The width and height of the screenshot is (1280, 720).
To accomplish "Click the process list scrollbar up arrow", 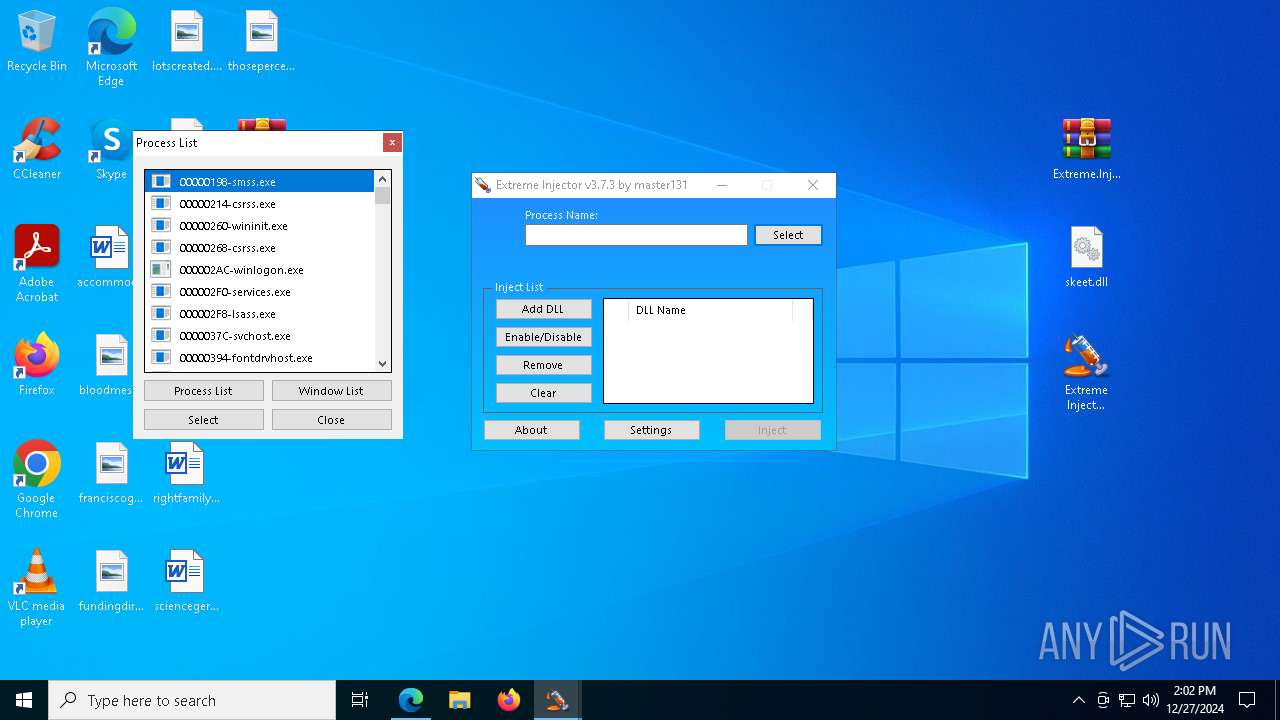I will click(382, 179).
